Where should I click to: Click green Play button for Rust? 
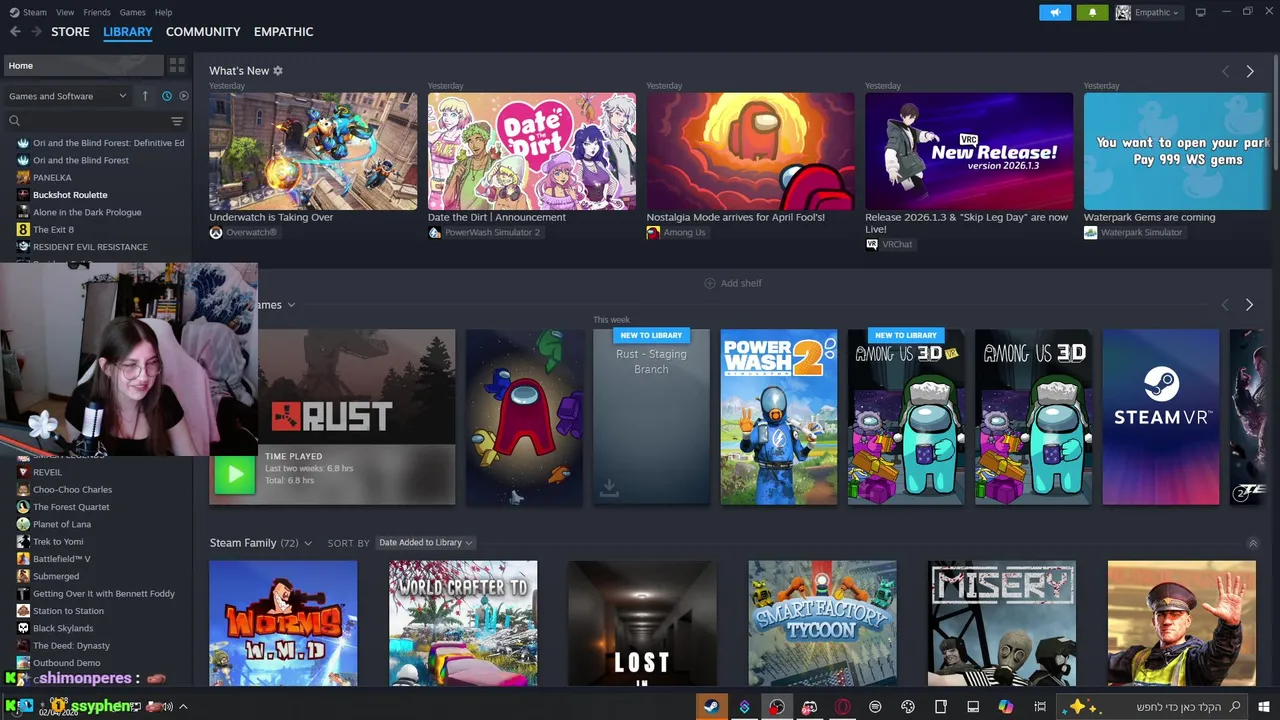[x=235, y=474]
